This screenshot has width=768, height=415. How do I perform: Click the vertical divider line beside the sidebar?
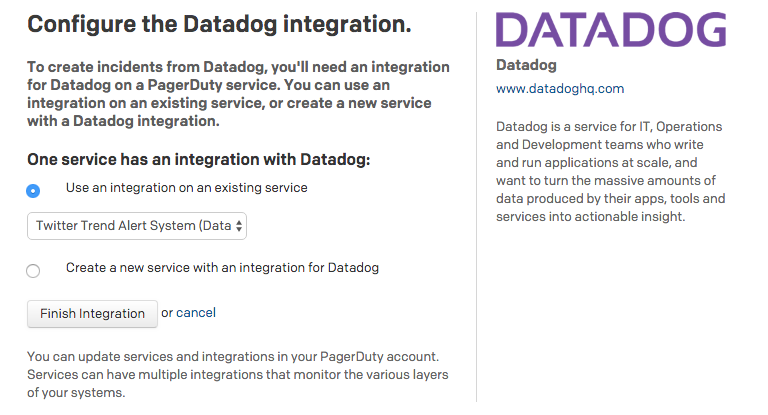click(x=477, y=200)
